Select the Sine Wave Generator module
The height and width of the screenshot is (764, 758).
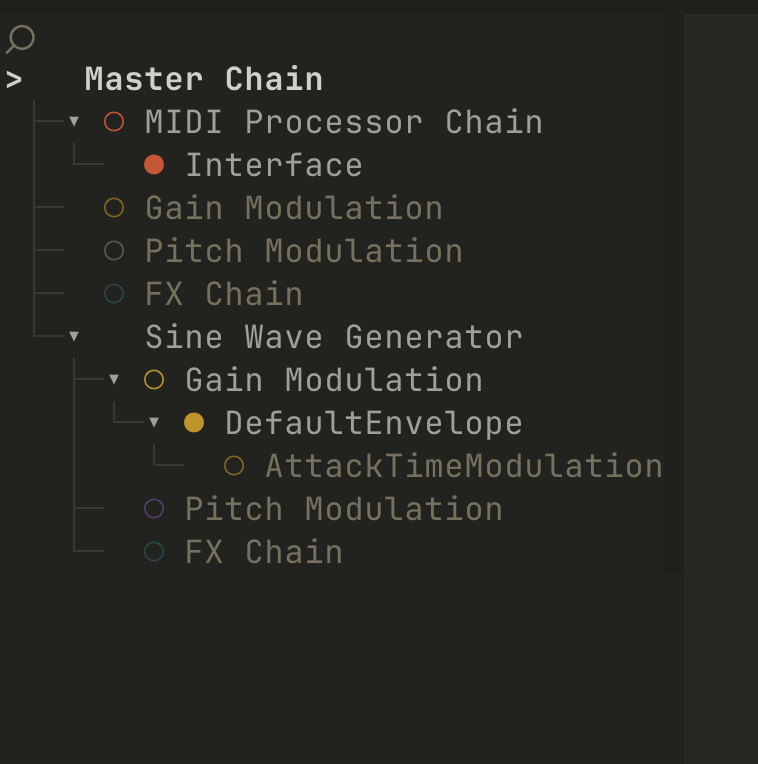[x=333, y=337]
